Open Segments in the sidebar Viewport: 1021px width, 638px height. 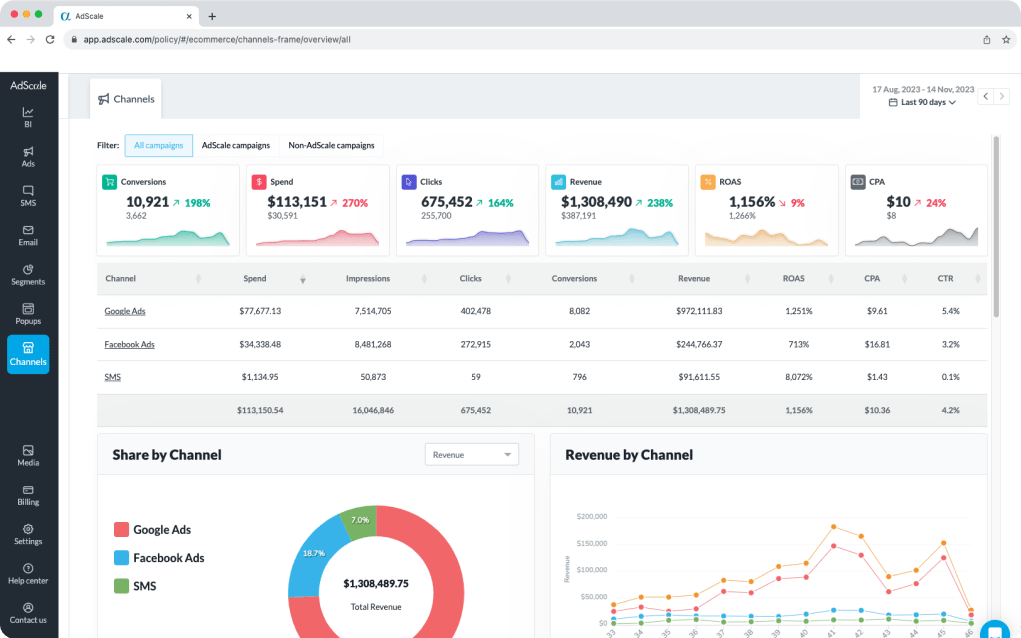tap(28, 274)
